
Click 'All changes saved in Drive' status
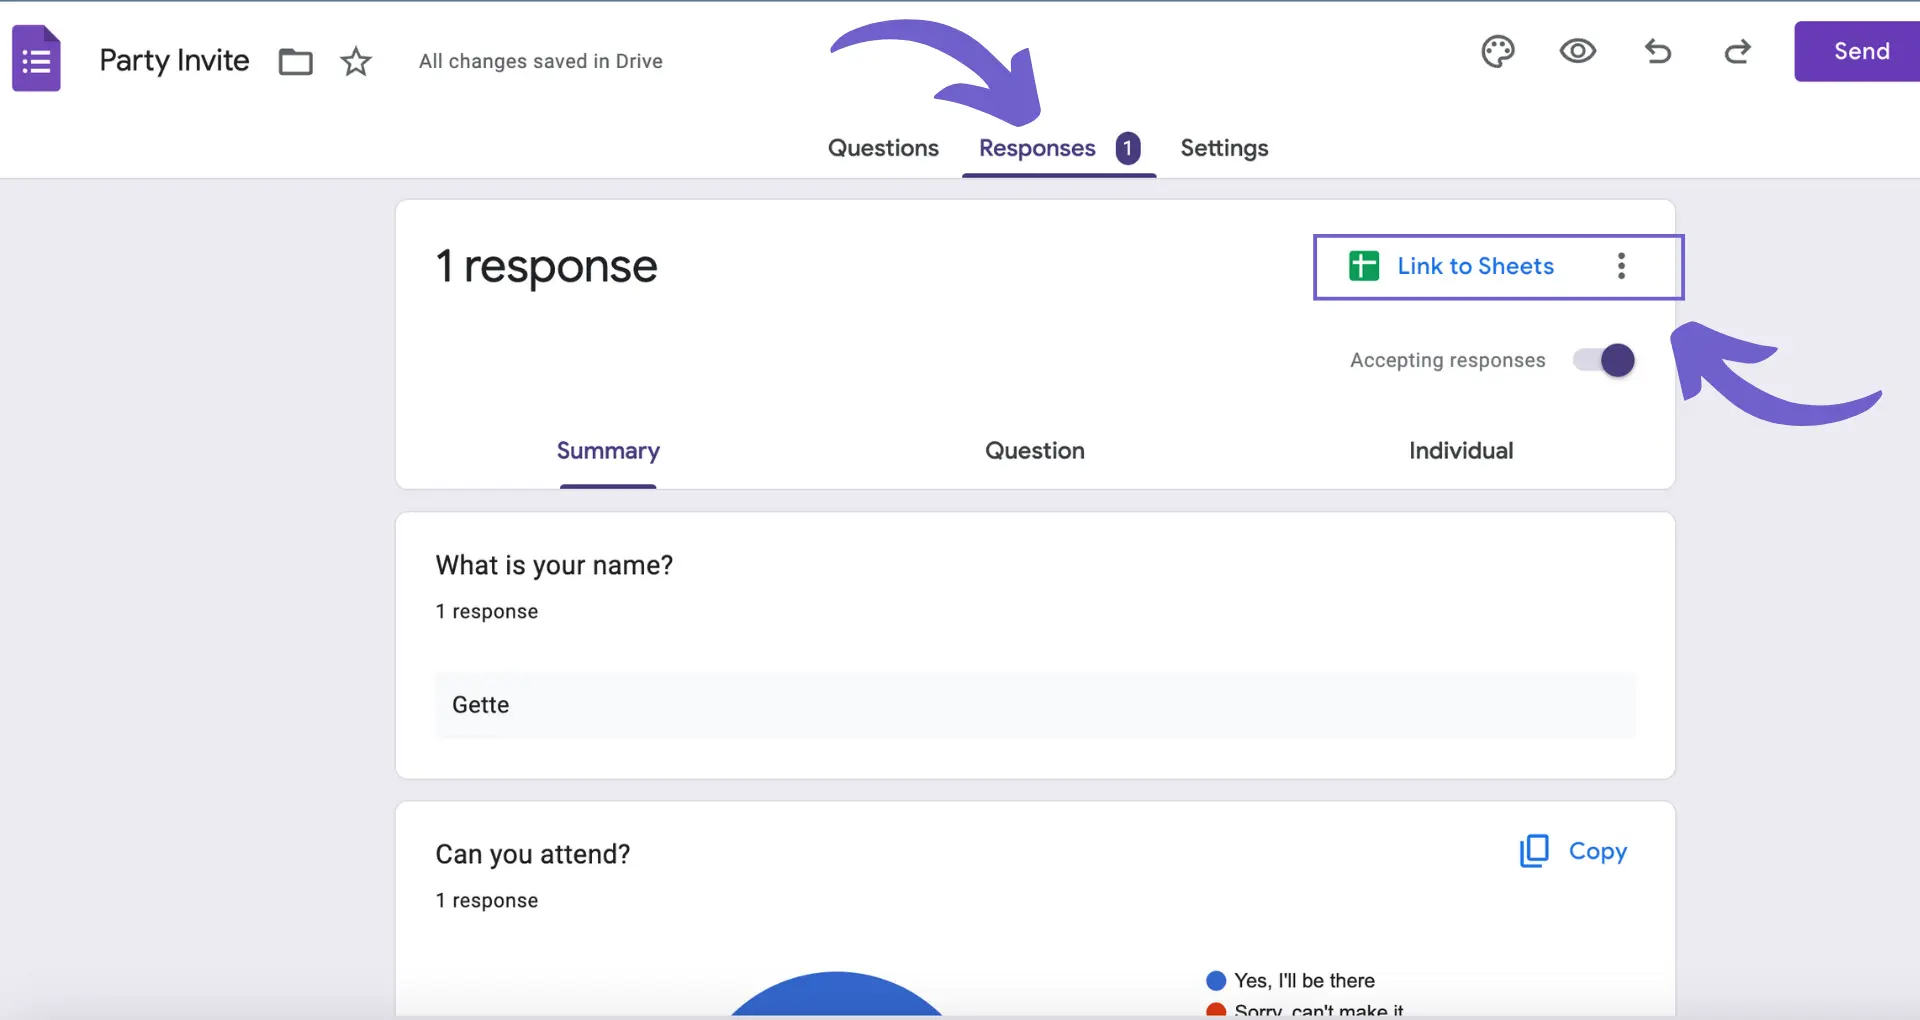click(x=540, y=61)
